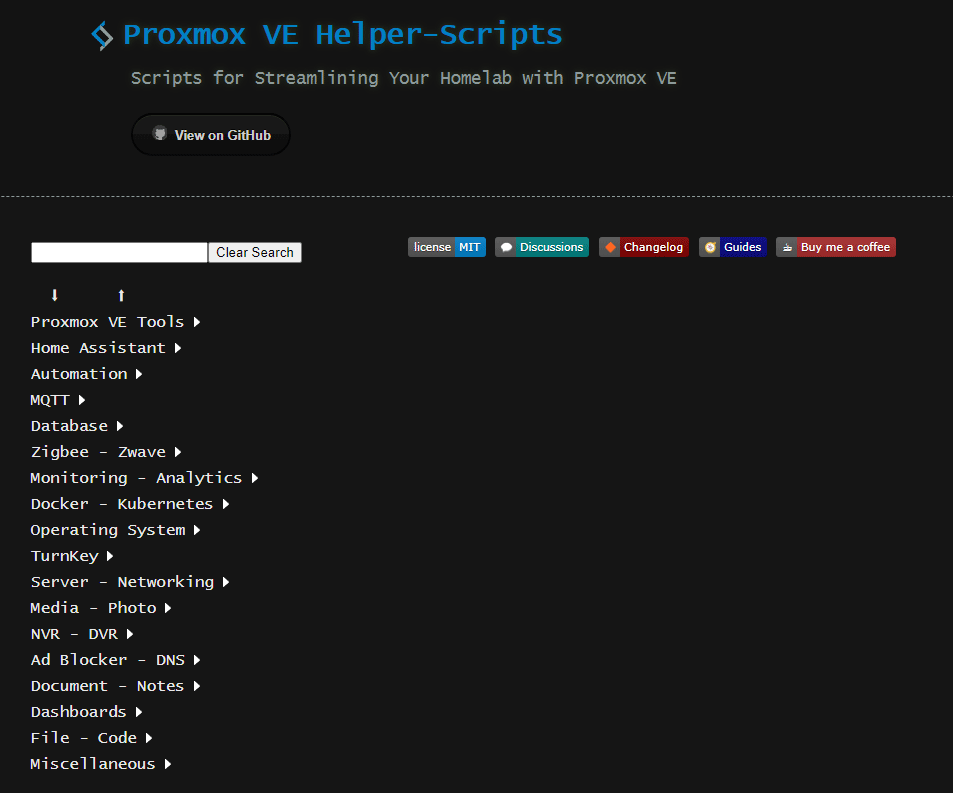The height and width of the screenshot is (793, 953).
Task: Expand Monitoring - Analytics category
Action: click(x=145, y=478)
